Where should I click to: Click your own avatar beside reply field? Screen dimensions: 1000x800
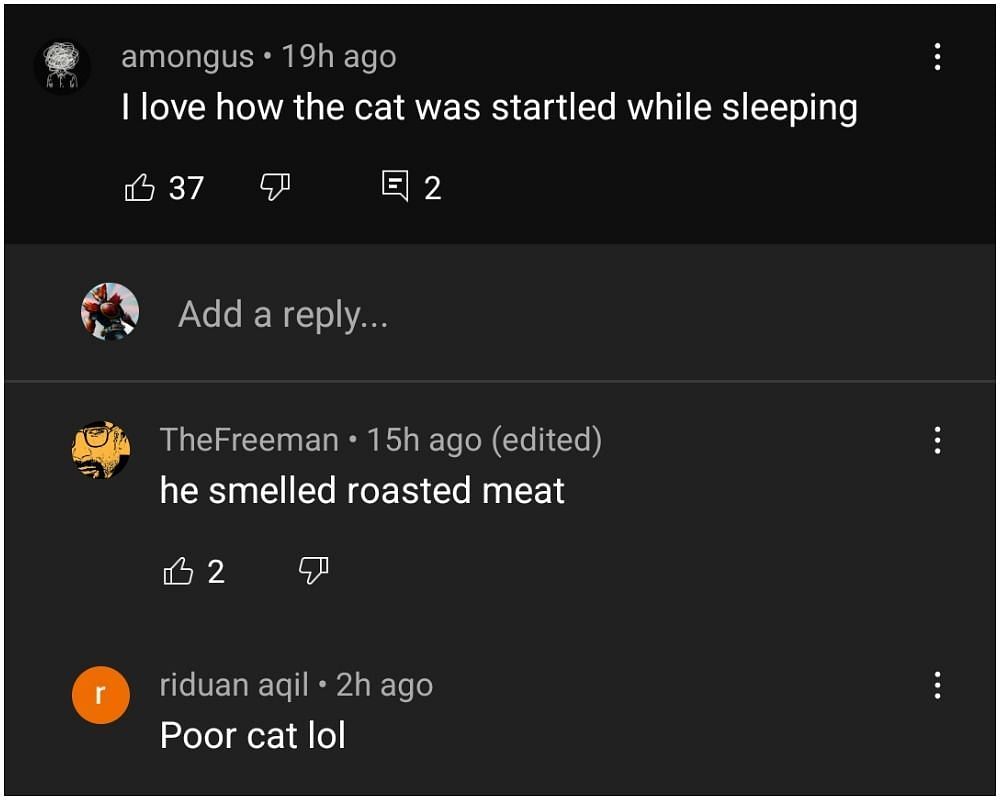(x=109, y=312)
